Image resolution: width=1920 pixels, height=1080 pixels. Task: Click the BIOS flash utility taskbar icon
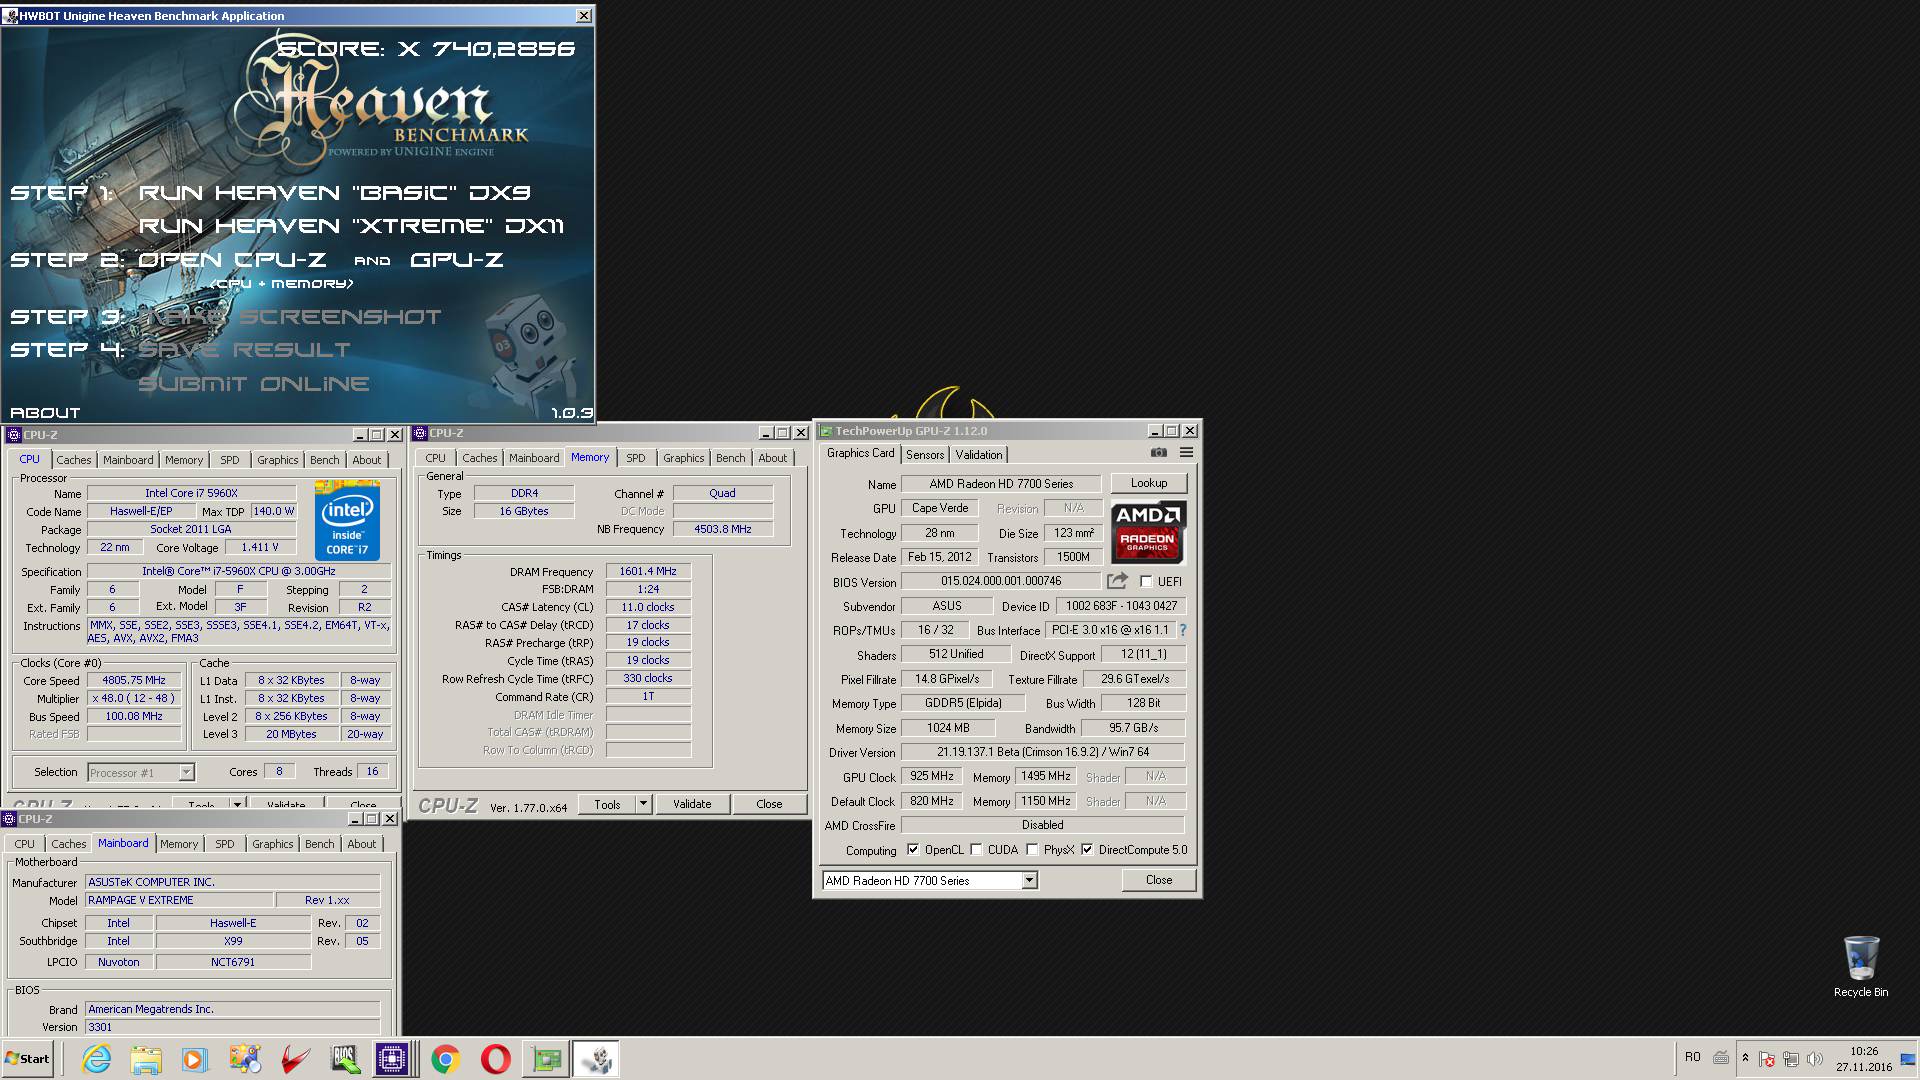345,1059
